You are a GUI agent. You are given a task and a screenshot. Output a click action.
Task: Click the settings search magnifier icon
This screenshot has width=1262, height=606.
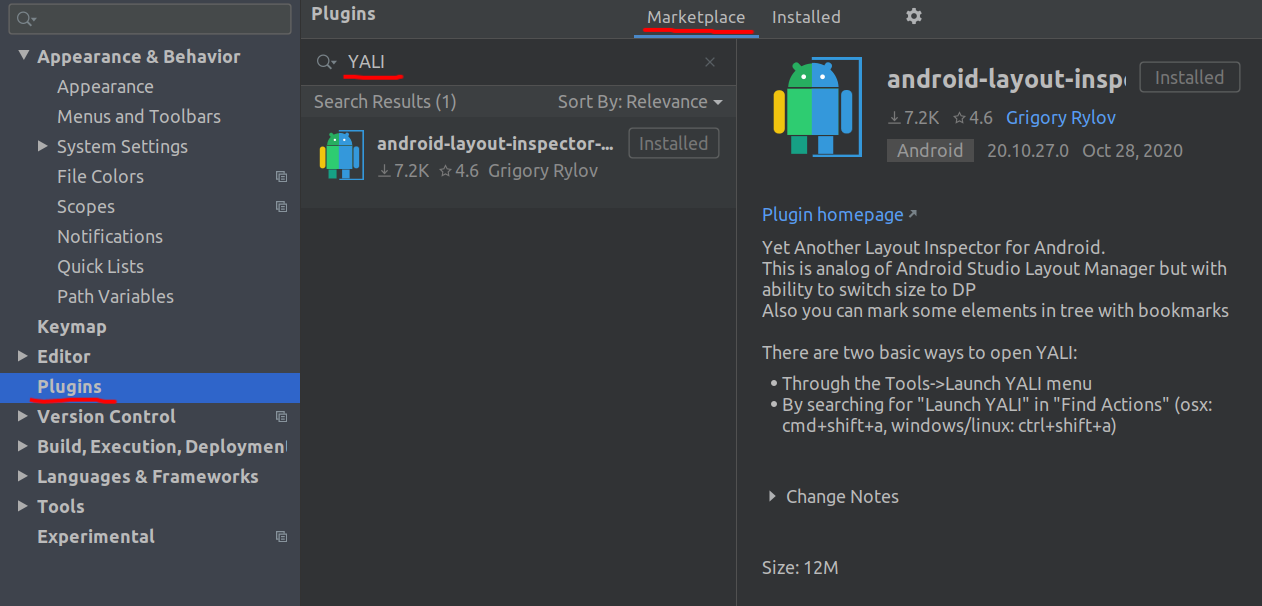(x=27, y=19)
